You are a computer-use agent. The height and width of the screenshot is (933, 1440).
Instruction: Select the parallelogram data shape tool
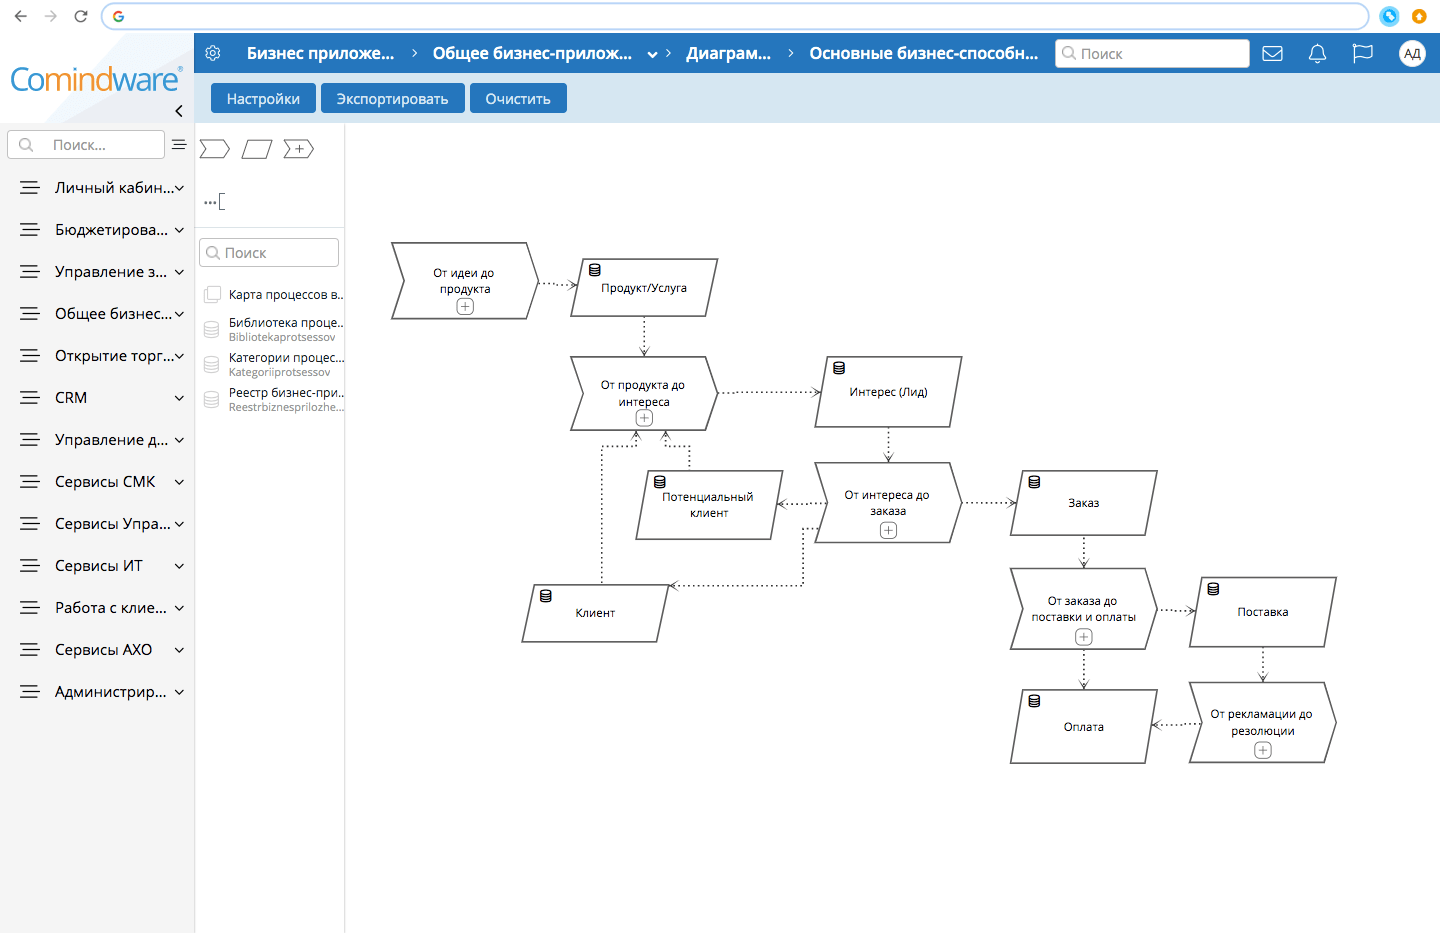(257, 149)
